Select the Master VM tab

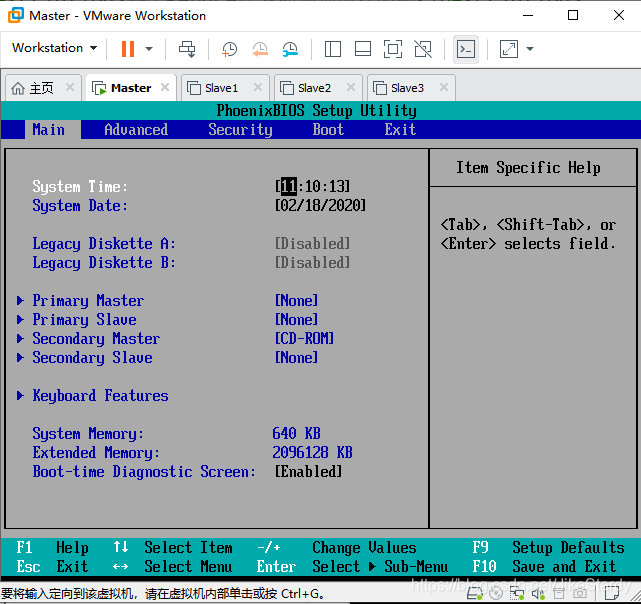[131, 88]
